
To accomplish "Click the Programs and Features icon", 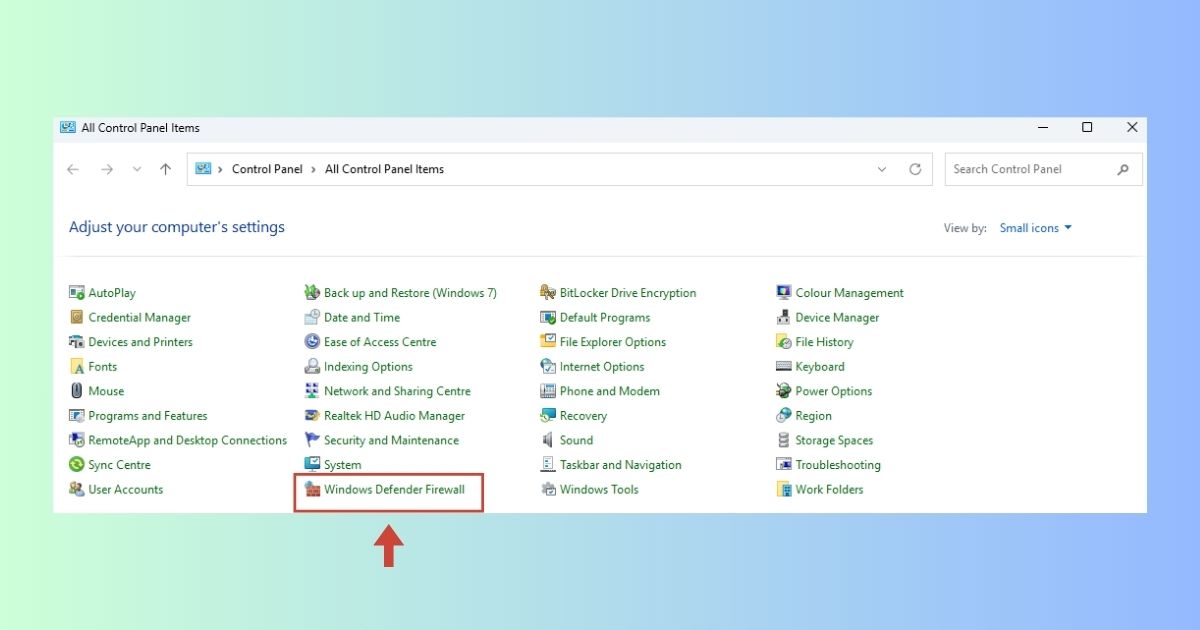I will tap(76, 416).
